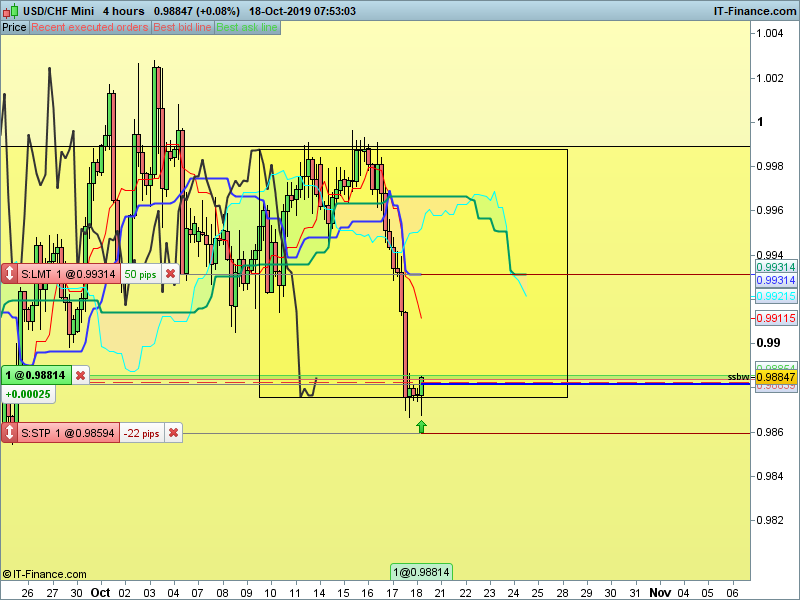The width and height of the screenshot is (800, 600).
Task: Click the Nov month label on the time axis
Action: click(660, 592)
